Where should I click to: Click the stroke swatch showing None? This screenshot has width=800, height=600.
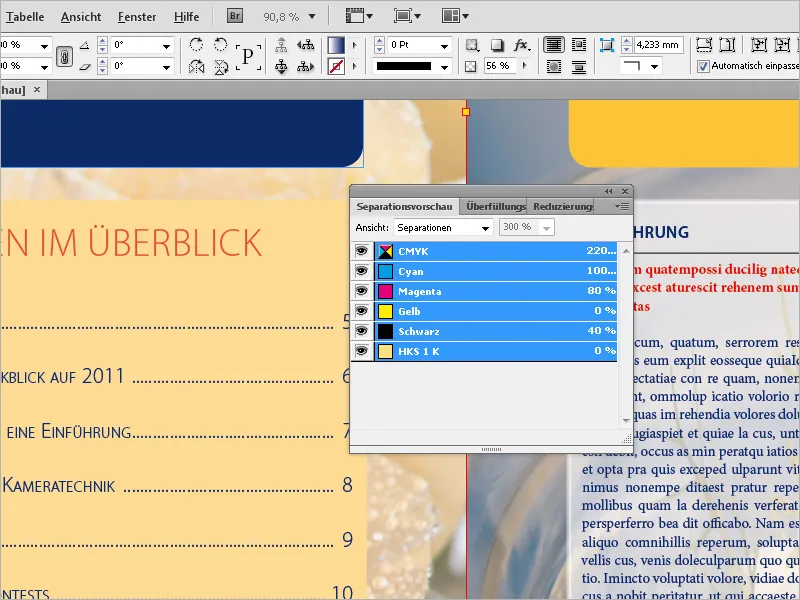(x=336, y=66)
